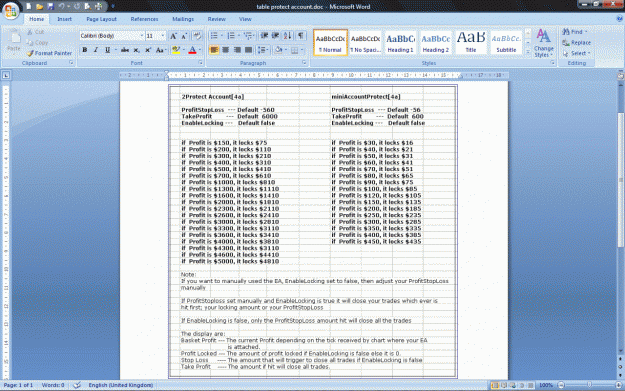Toggle Align Text Right
This screenshot has height=391, width=625.
click(x=237, y=50)
